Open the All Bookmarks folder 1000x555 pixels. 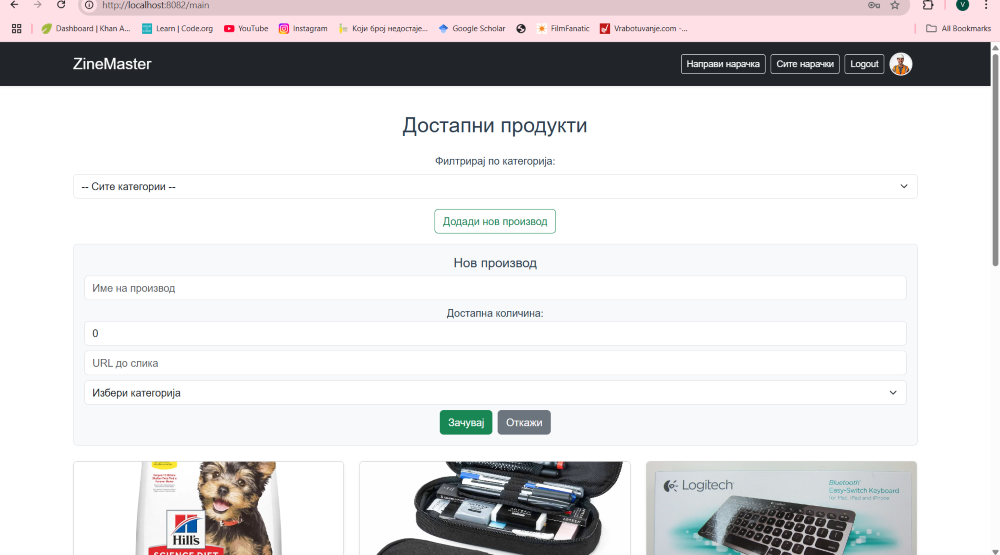[x=958, y=28]
